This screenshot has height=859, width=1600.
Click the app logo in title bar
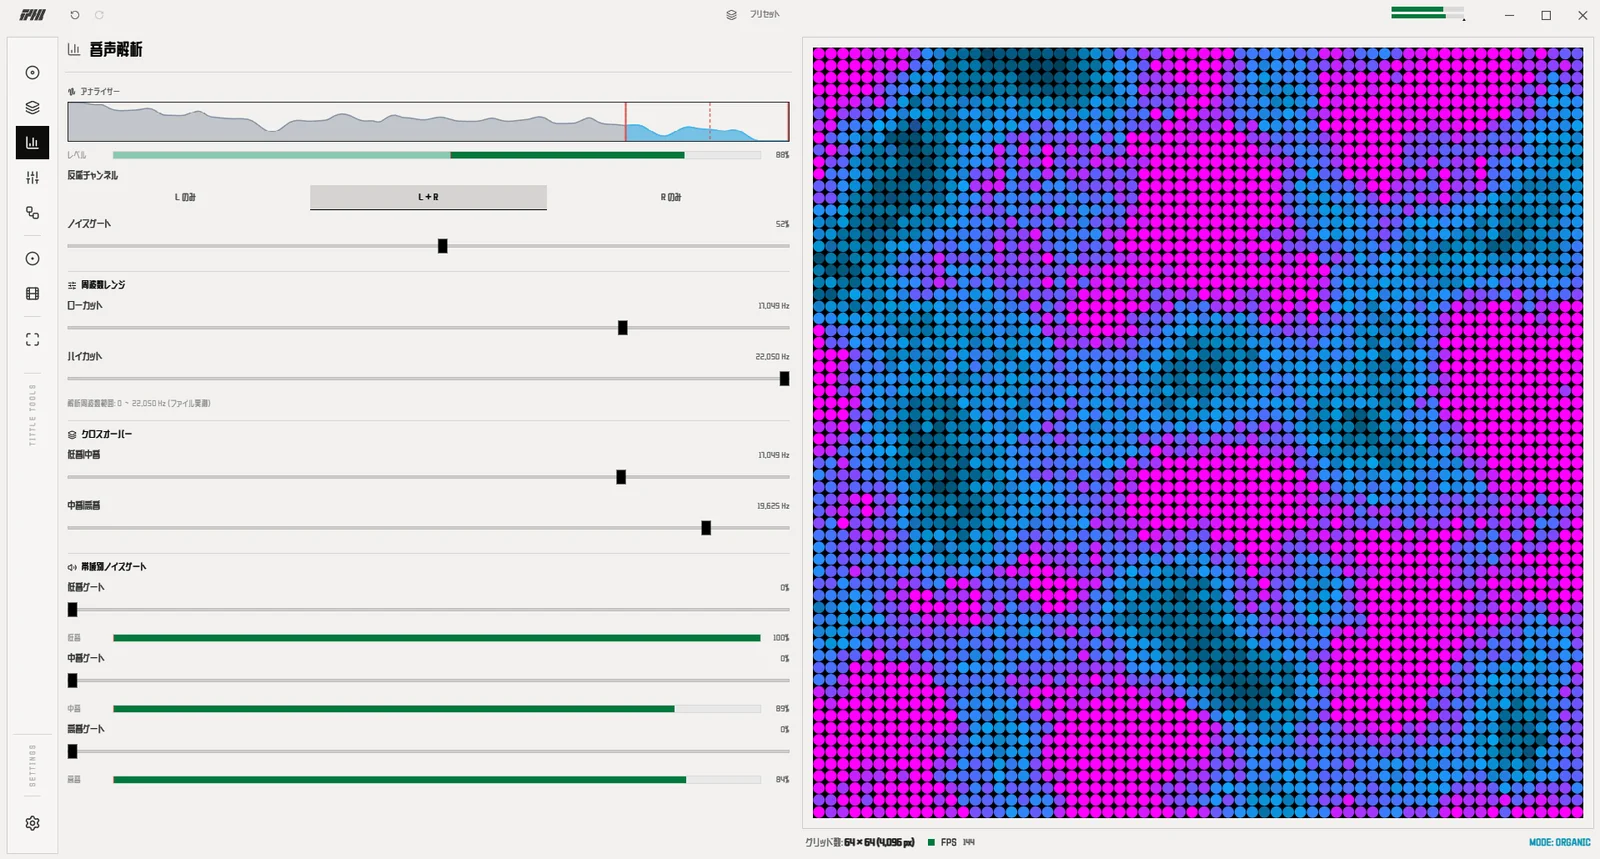coord(33,15)
